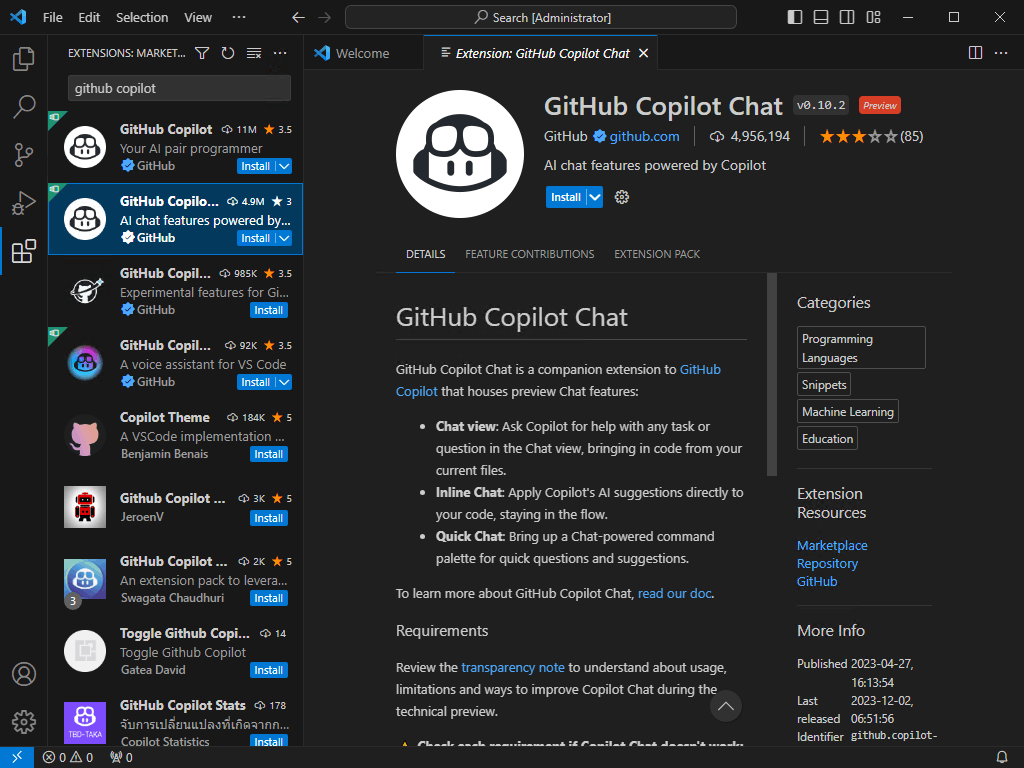Open the Repository resource link

827,564
